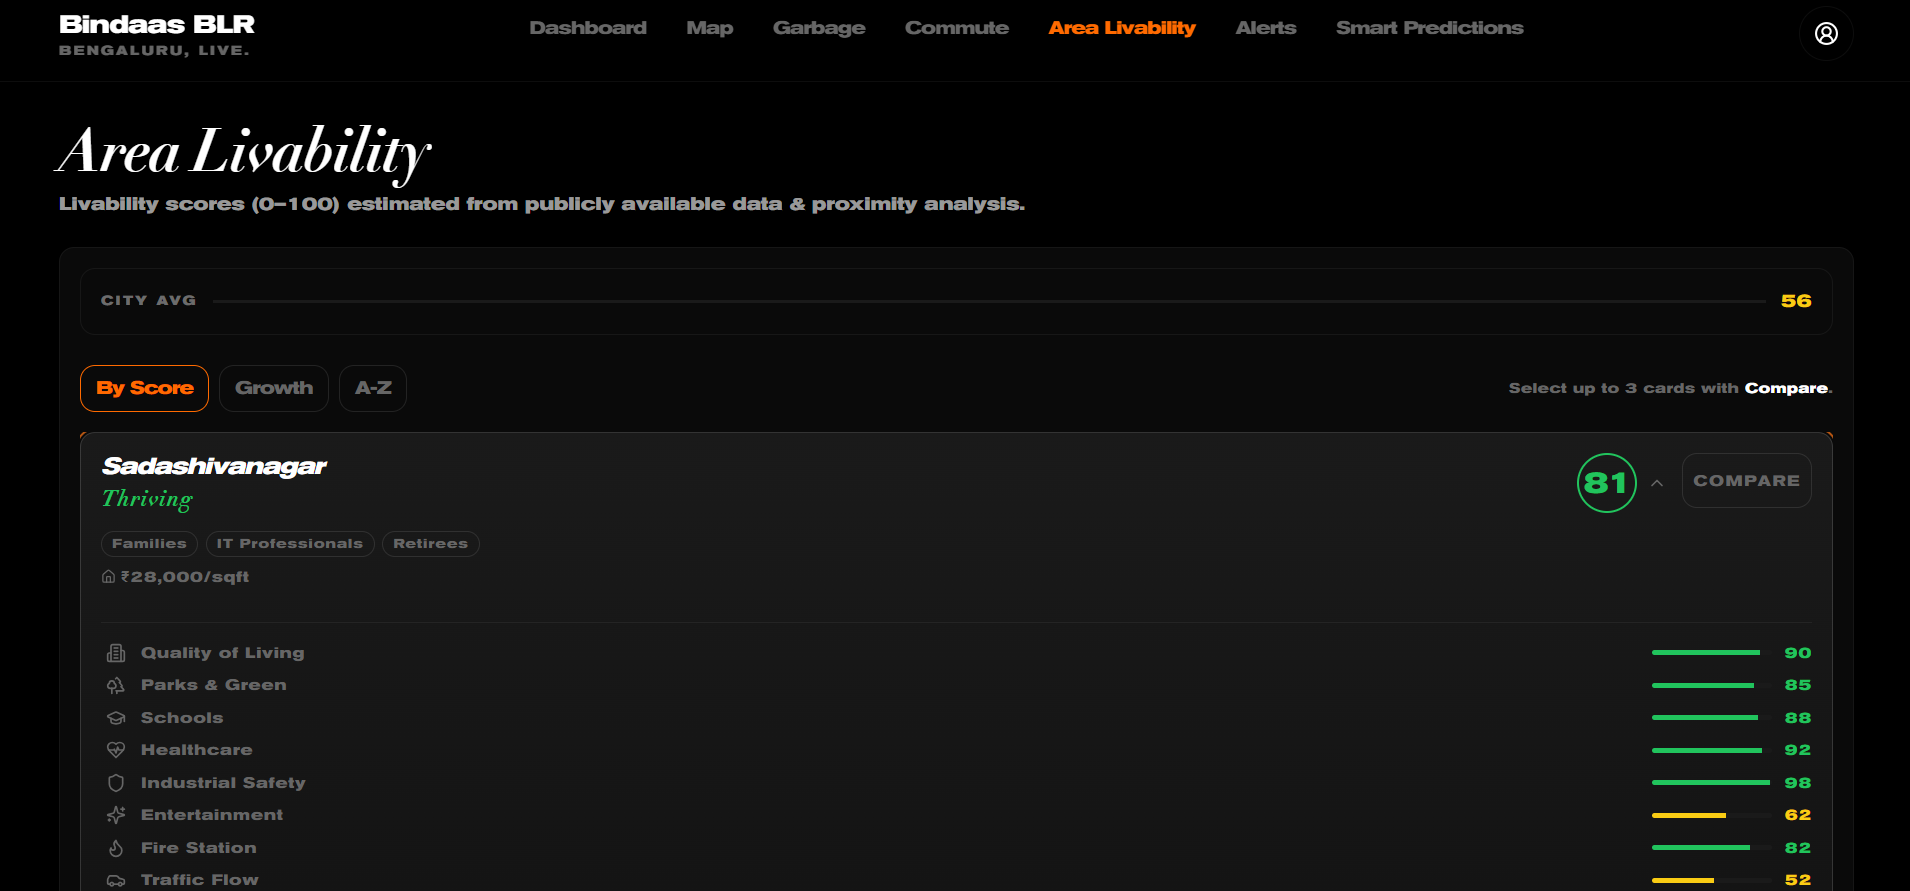
Task: Click the Quality of Living score bar
Action: [x=1711, y=653]
